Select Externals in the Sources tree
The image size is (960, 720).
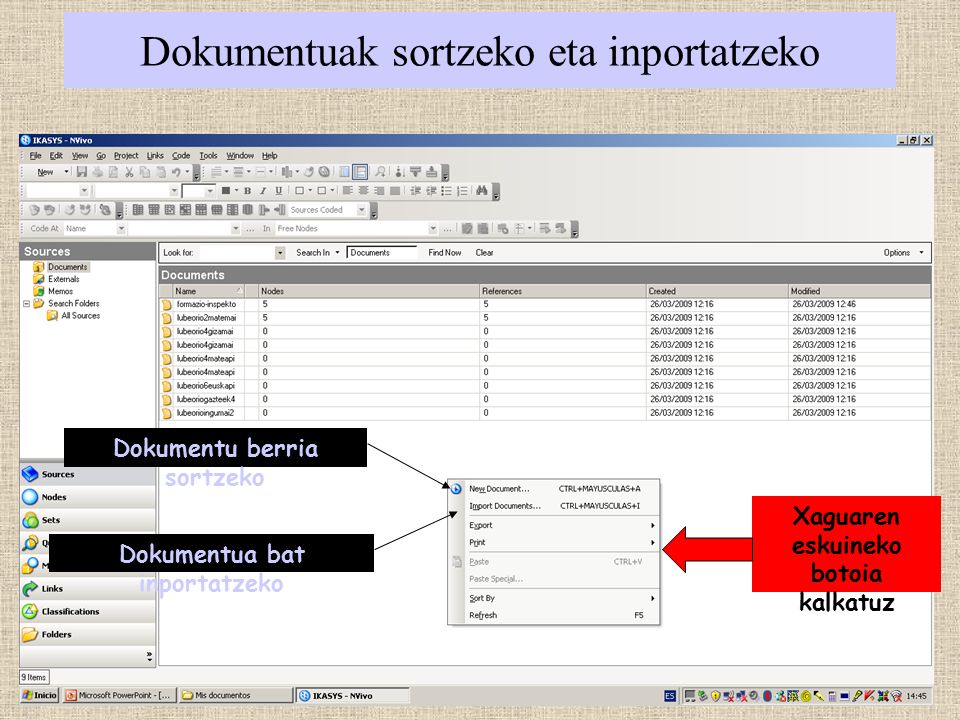pyautogui.click(x=64, y=279)
